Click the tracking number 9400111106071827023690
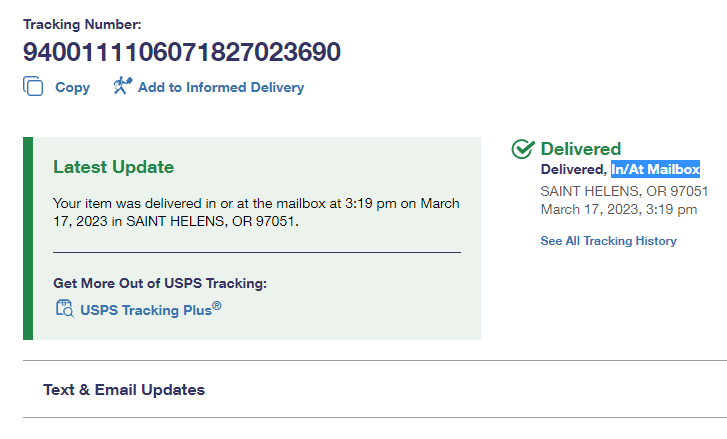727x439 pixels. (x=182, y=52)
